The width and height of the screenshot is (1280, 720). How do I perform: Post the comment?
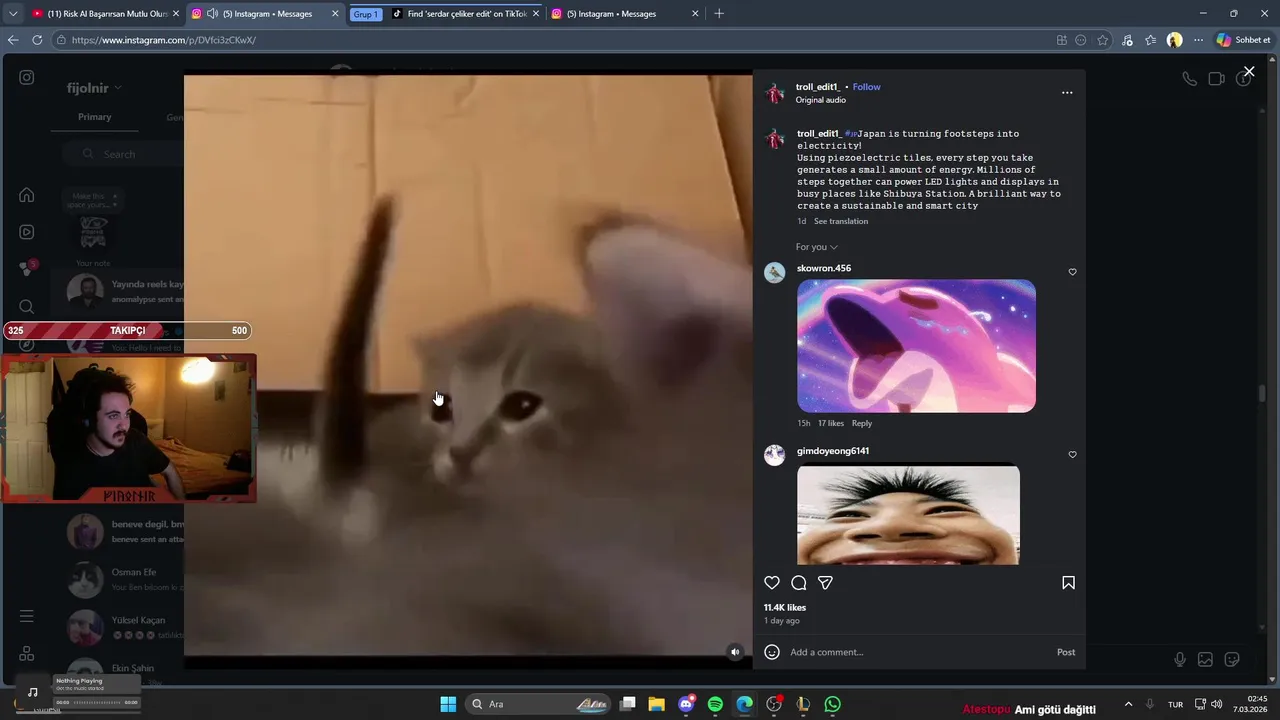click(x=1066, y=652)
